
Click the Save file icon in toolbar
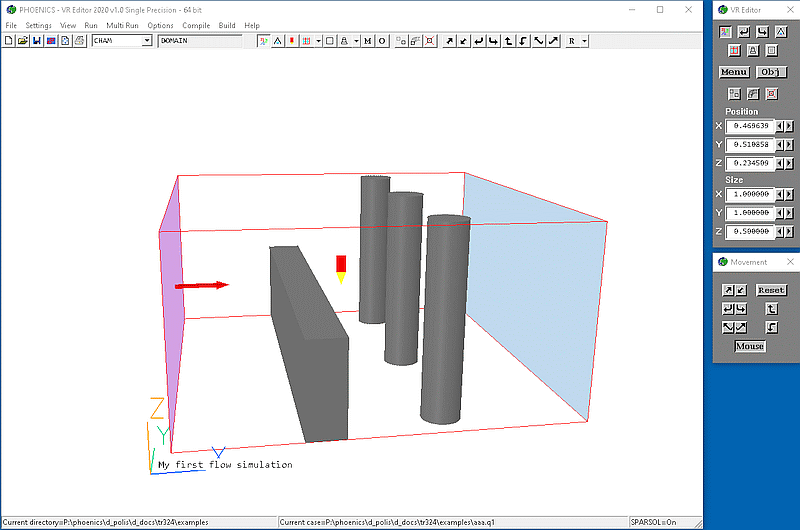coord(36,41)
